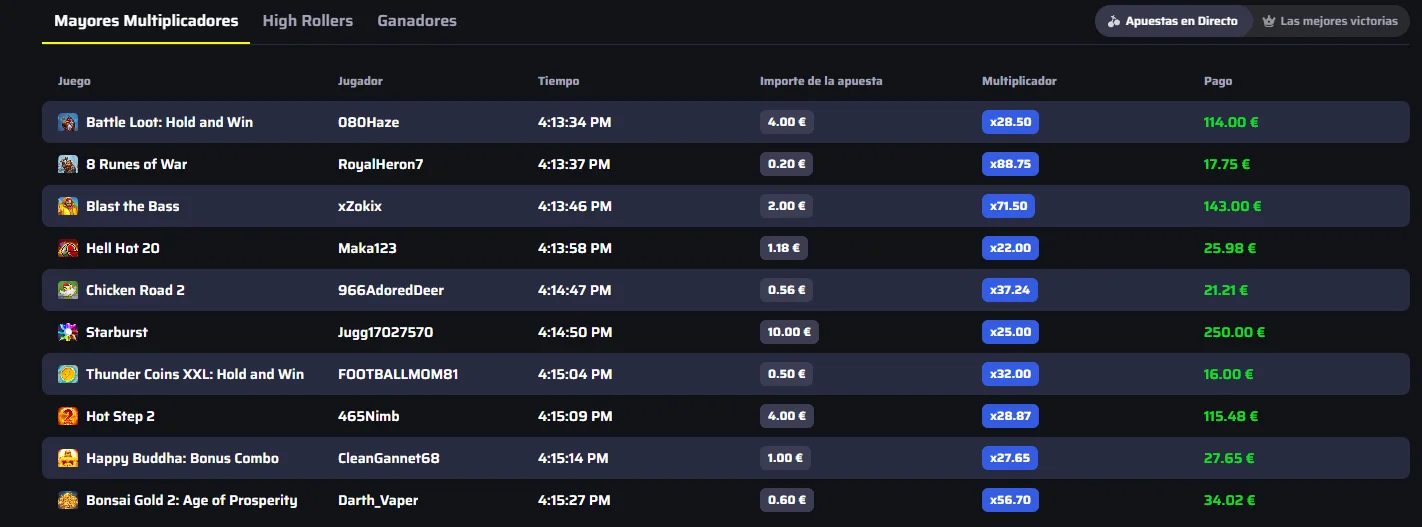Click the x88.75 multiplier badge
This screenshot has width=1422, height=527.
coord(1010,164)
